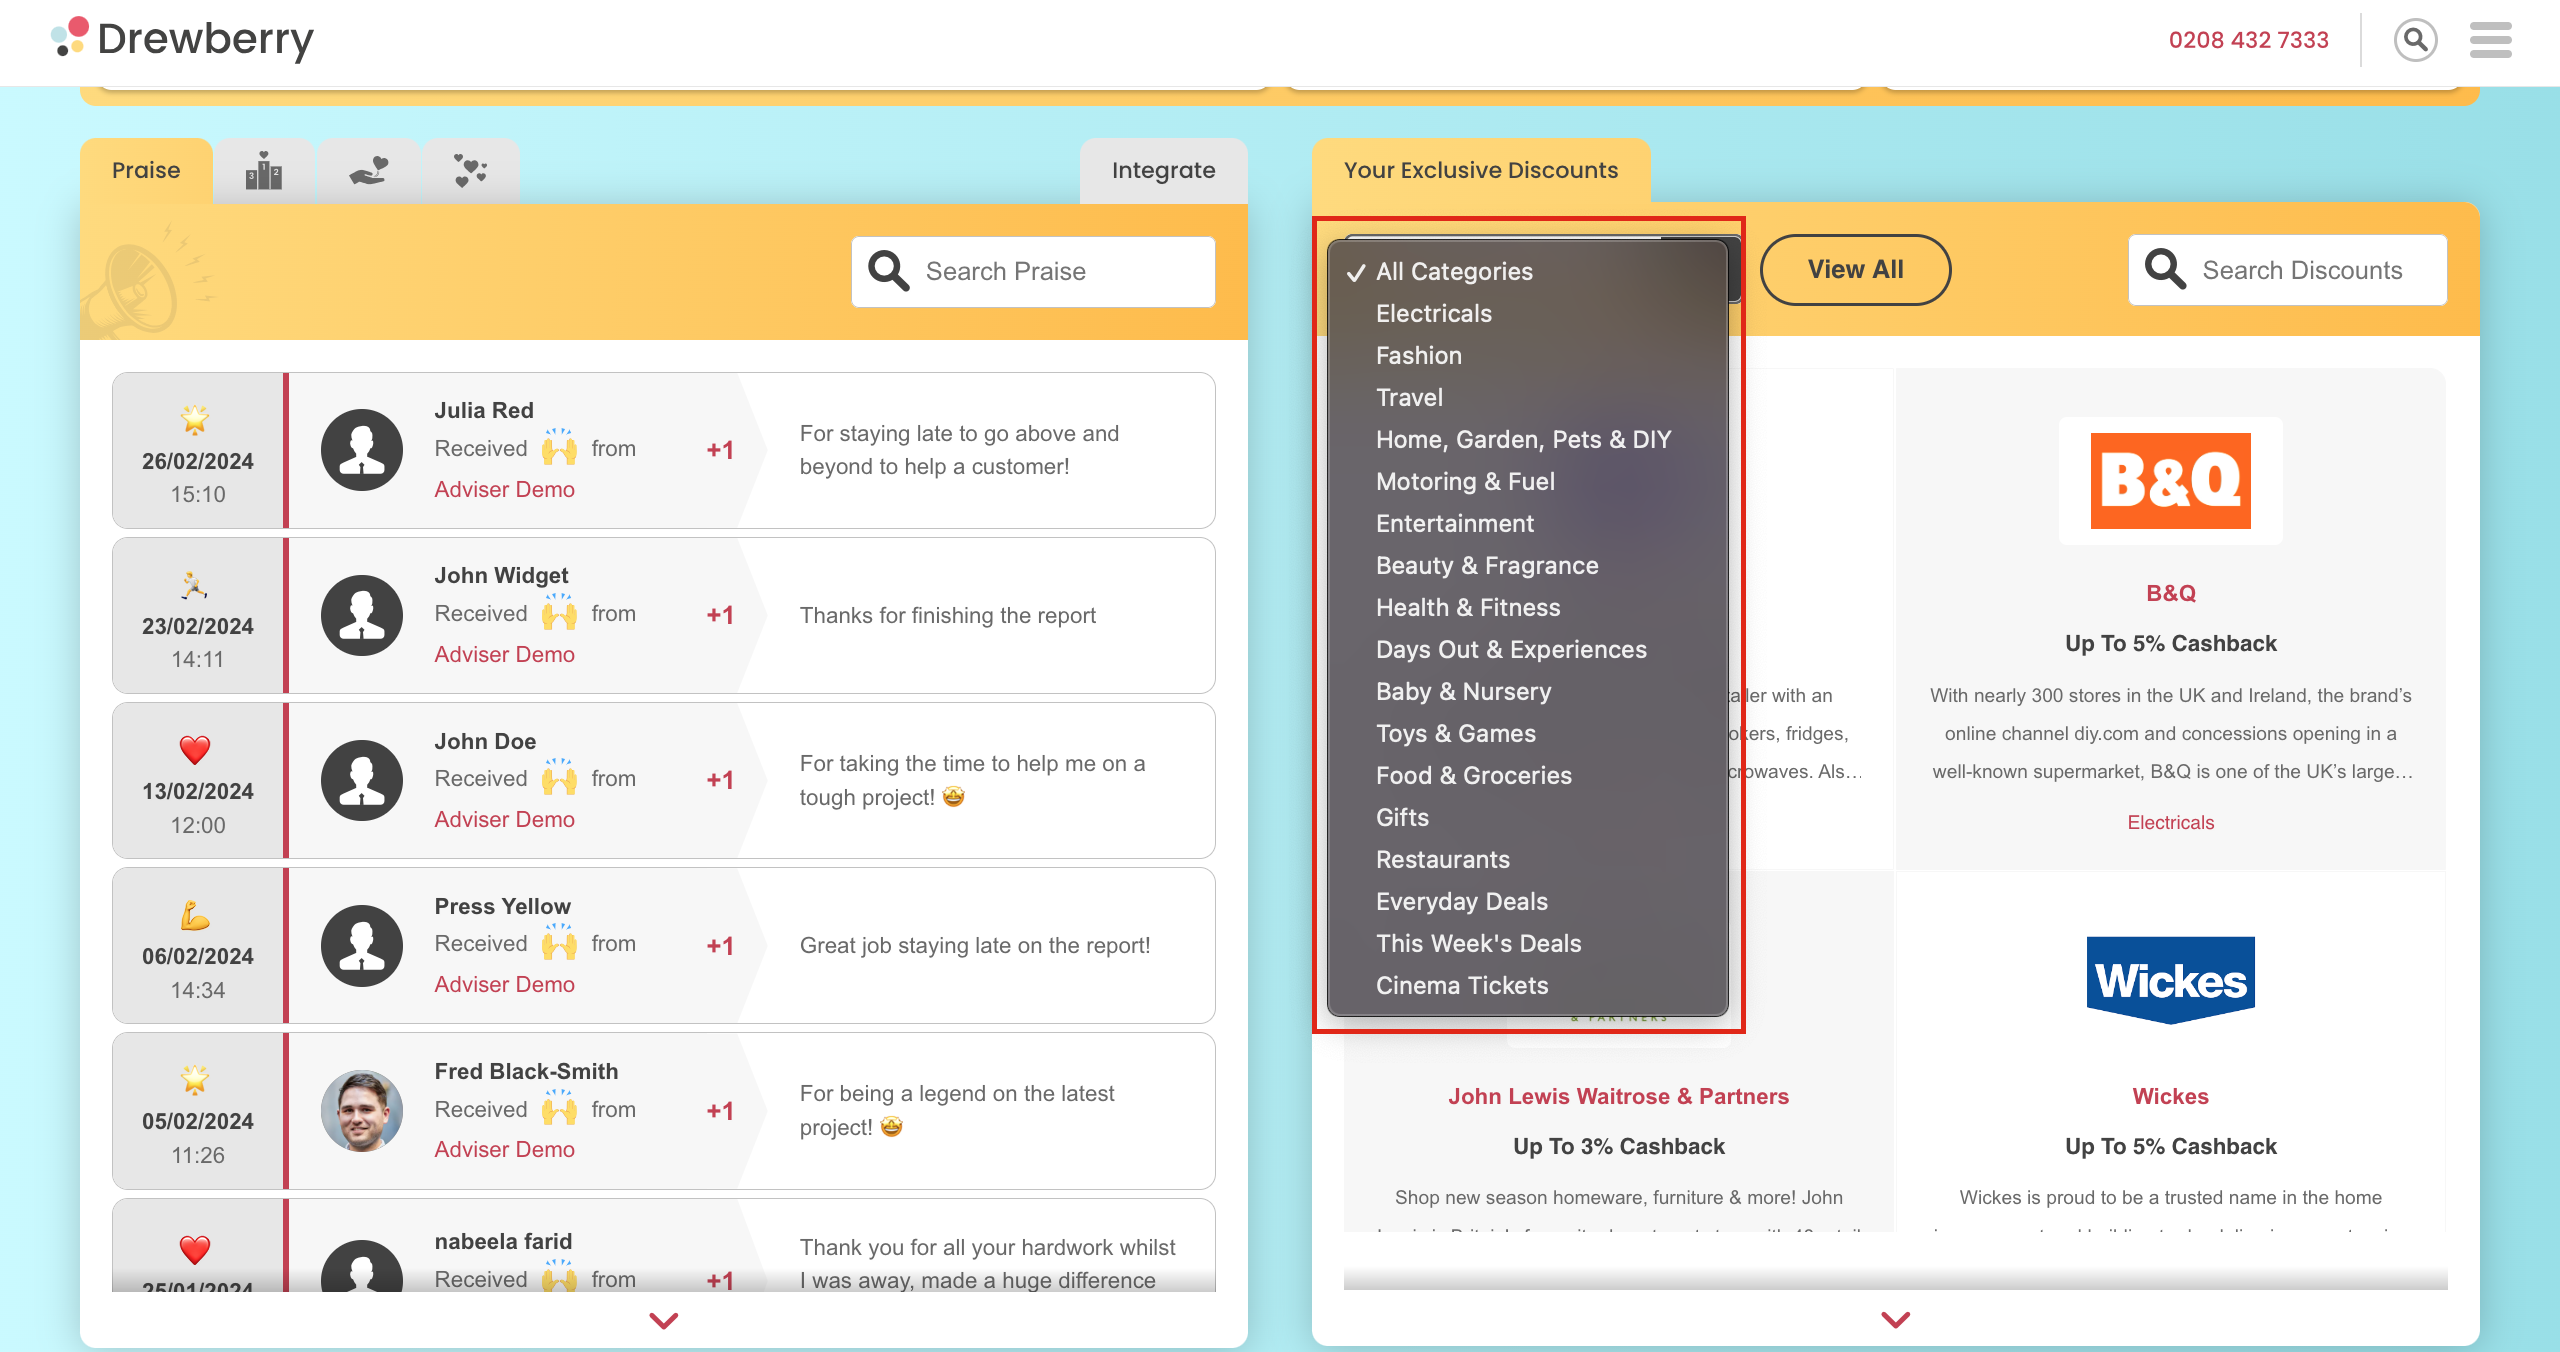The width and height of the screenshot is (2560, 1352).
Task: Switch to the hearts tab icon
Action: point(470,171)
